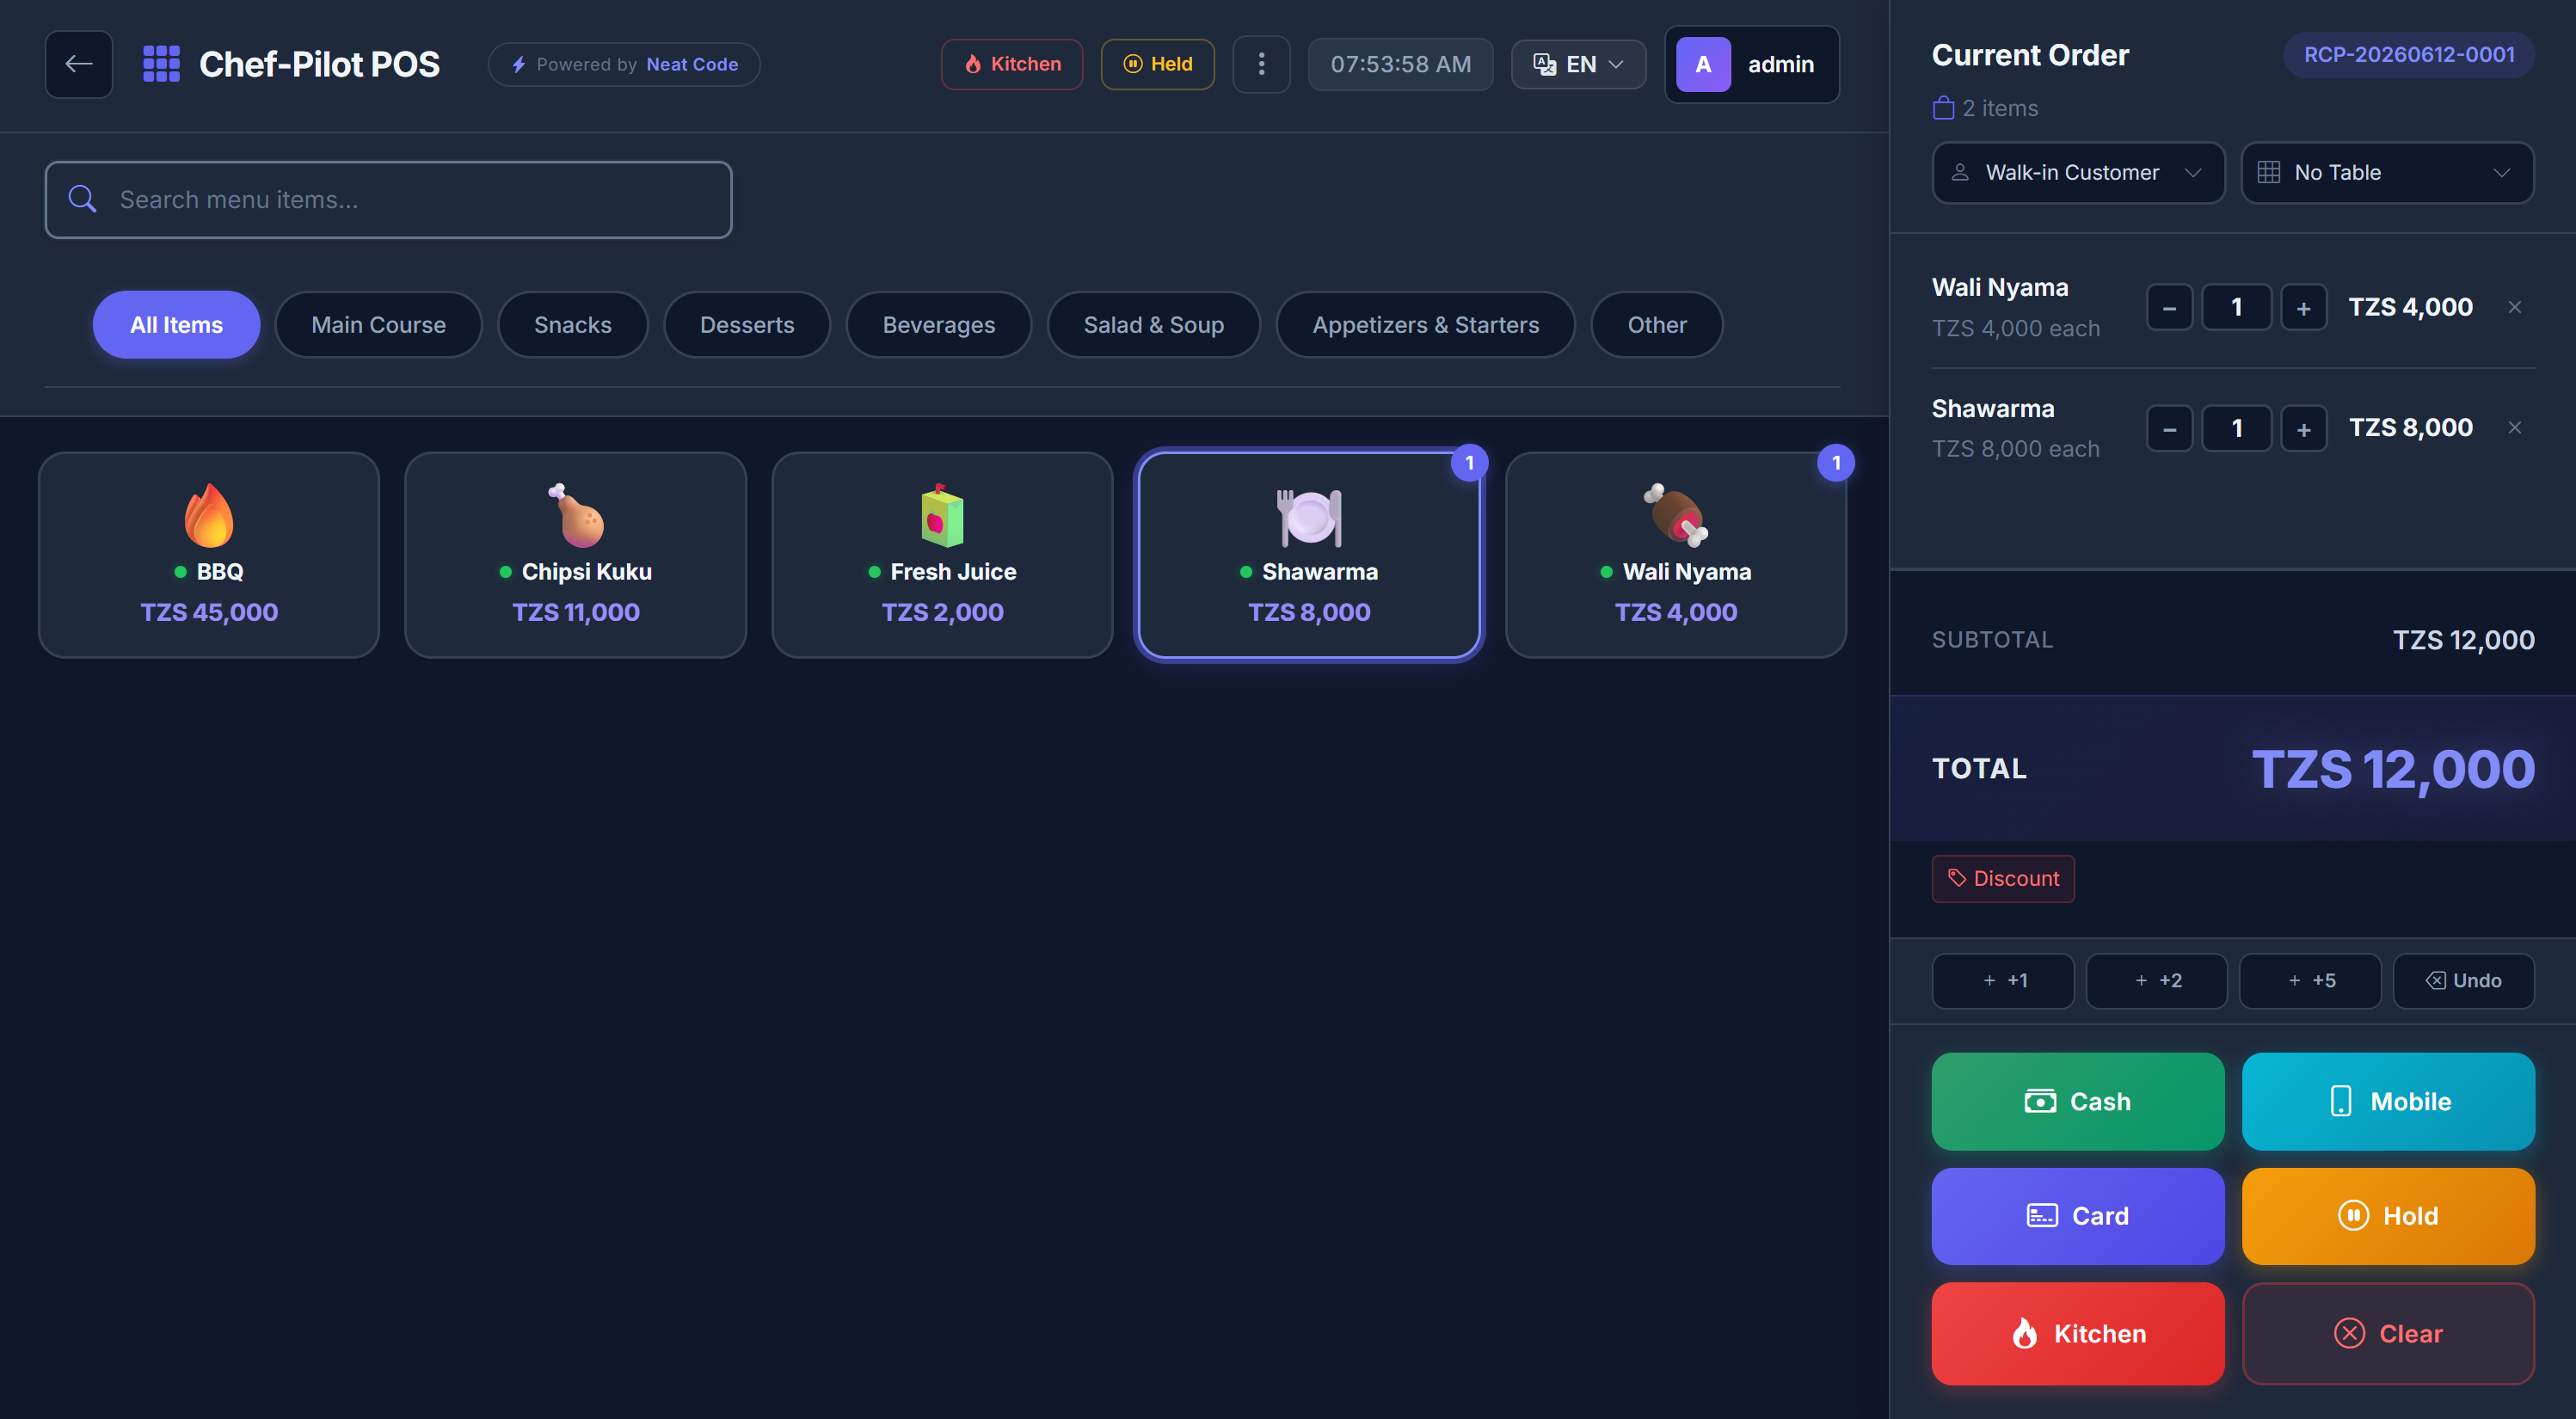
Task: Switch to the Beverages category
Action: point(938,325)
